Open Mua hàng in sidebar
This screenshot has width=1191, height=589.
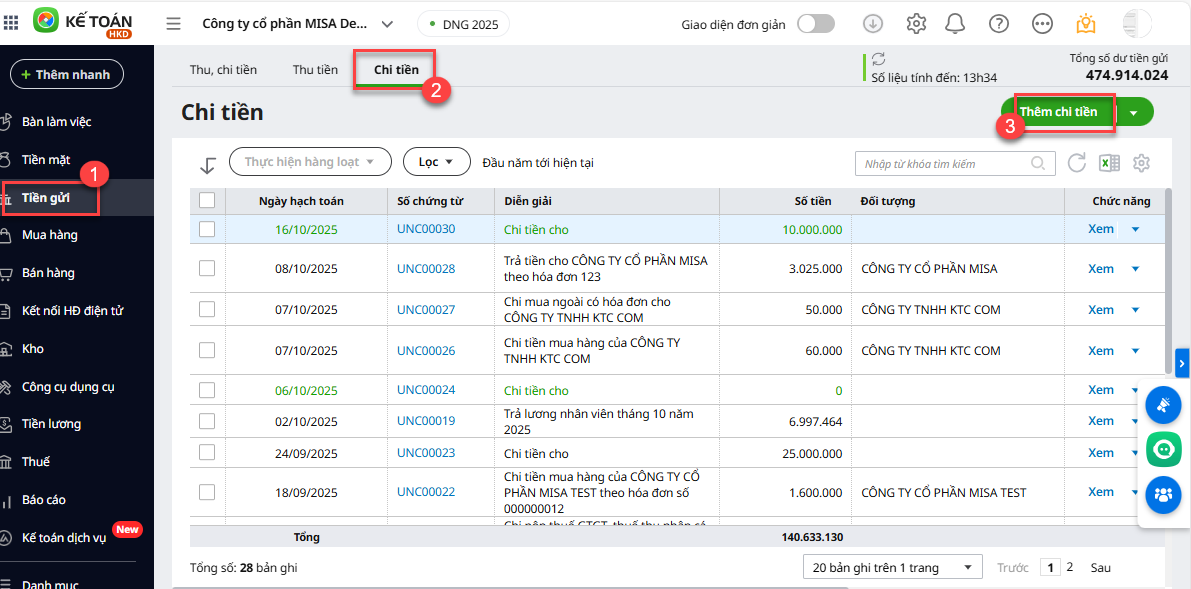tap(50, 235)
